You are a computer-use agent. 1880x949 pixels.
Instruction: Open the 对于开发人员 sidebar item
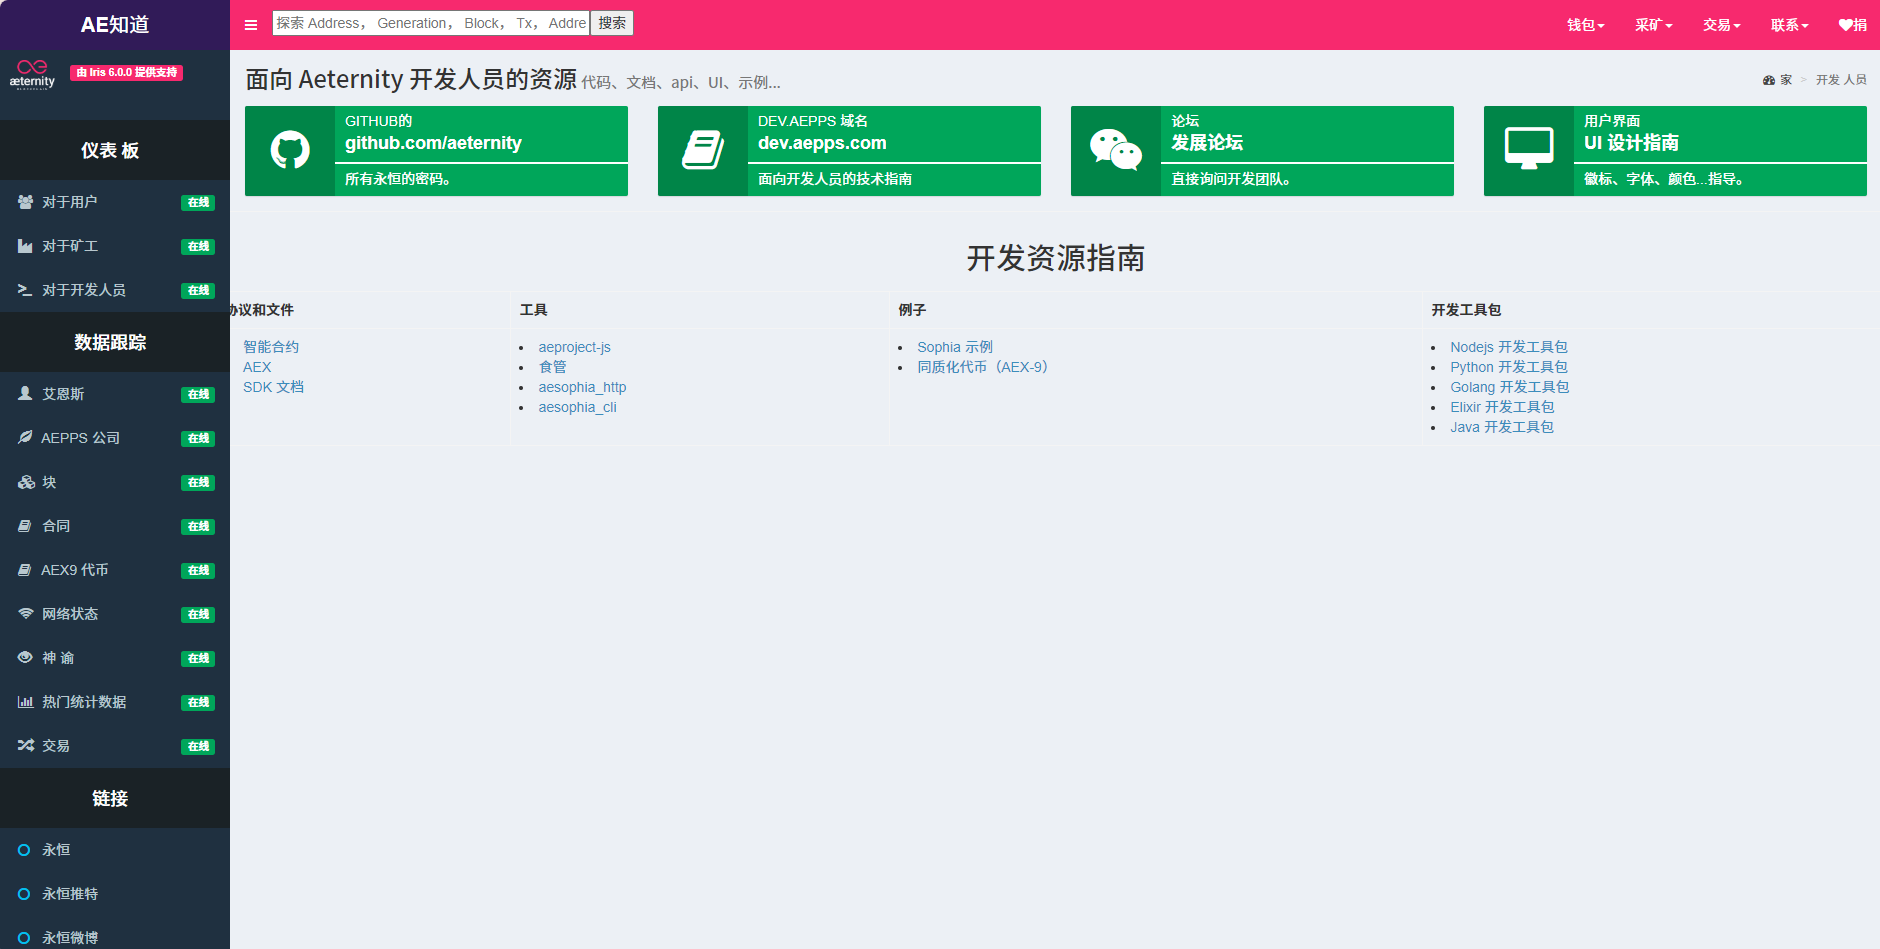coord(115,290)
